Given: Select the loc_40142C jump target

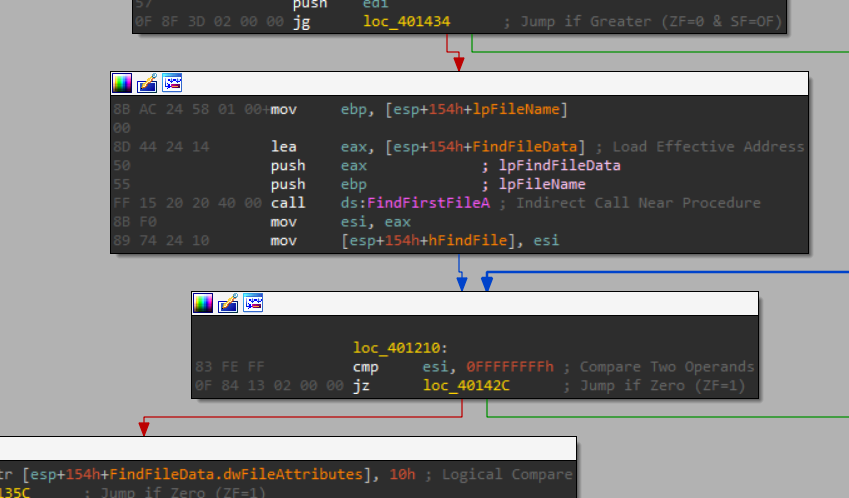Looking at the screenshot, I should [x=466, y=386].
